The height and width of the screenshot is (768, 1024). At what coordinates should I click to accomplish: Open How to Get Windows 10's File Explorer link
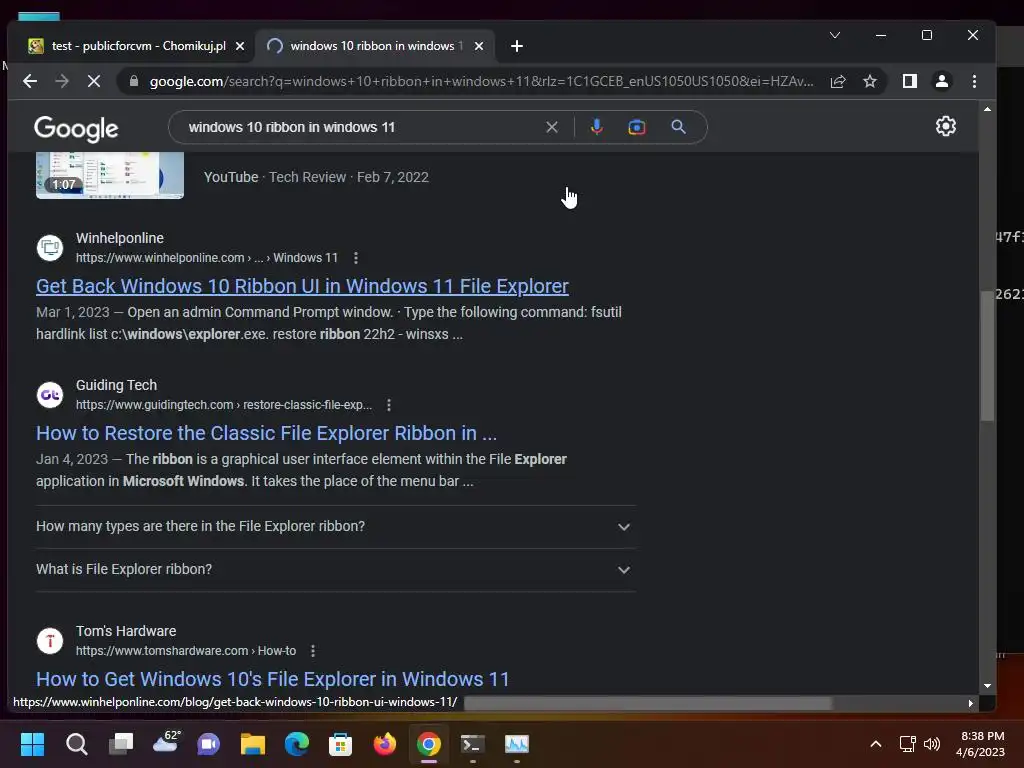tap(272, 679)
